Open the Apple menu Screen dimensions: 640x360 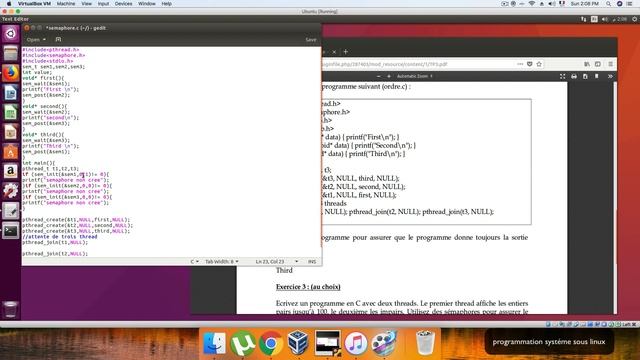tap(9, 4)
